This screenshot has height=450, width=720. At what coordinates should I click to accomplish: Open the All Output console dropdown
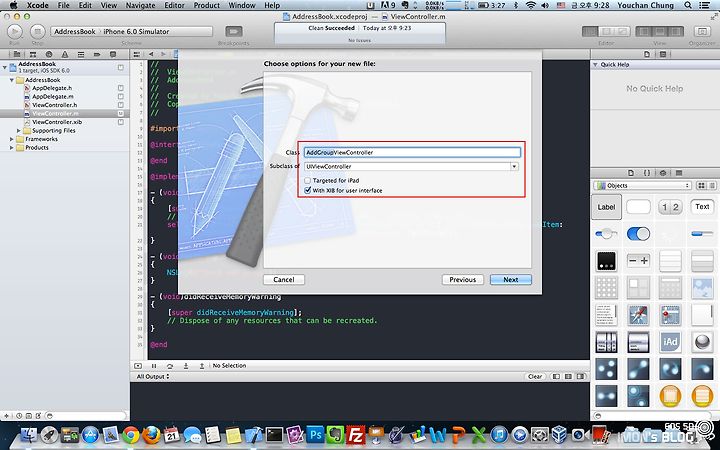pyautogui.click(x=153, y=377)
